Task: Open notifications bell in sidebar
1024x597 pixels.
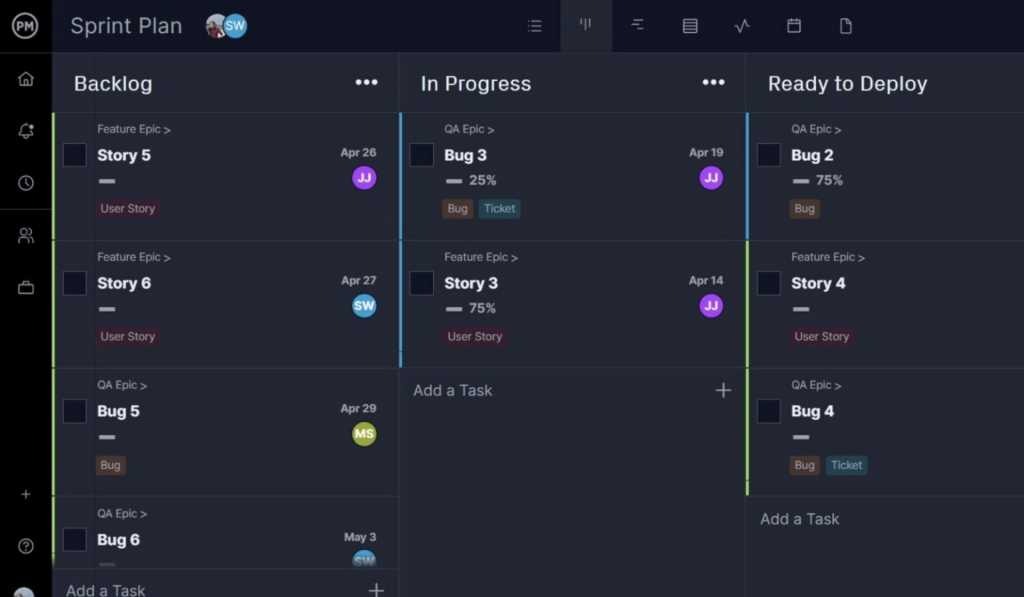Action: [25, 131]
